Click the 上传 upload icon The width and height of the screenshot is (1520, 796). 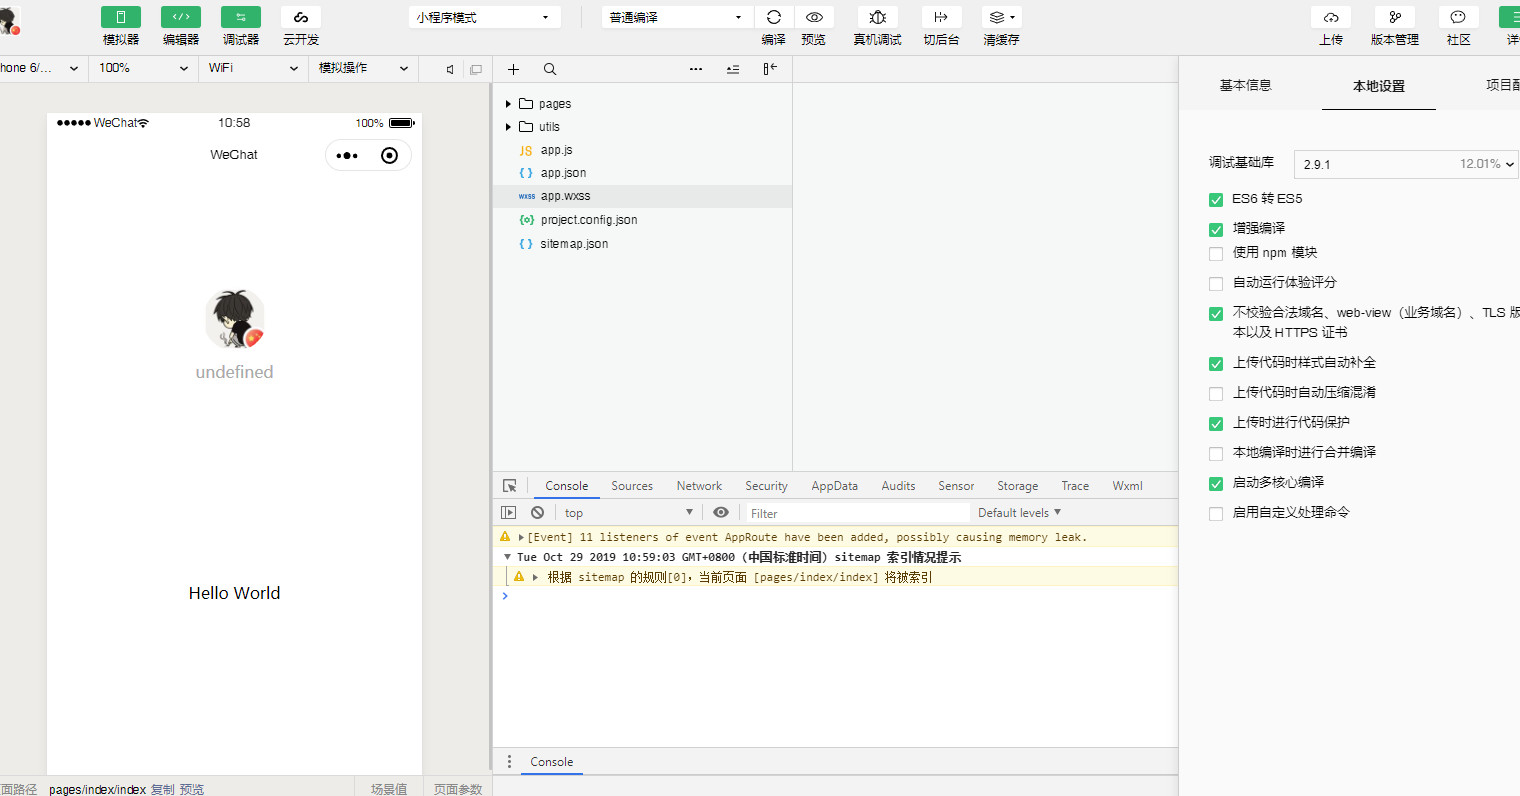(x=1331, y=17)
